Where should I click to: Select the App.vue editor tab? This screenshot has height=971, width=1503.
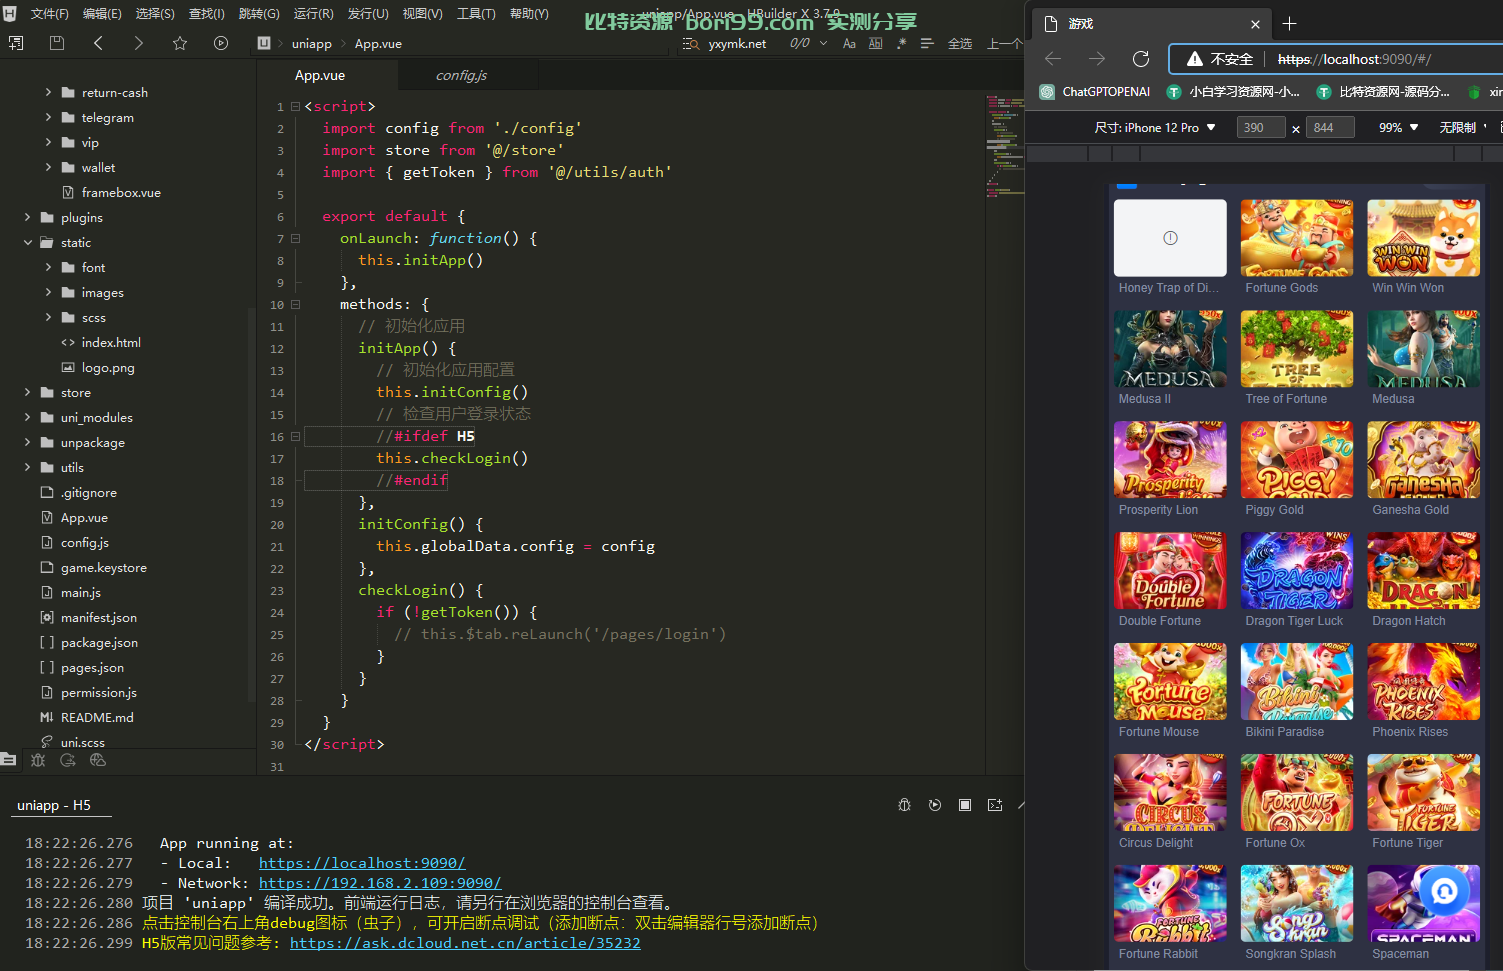pos(320,75)
